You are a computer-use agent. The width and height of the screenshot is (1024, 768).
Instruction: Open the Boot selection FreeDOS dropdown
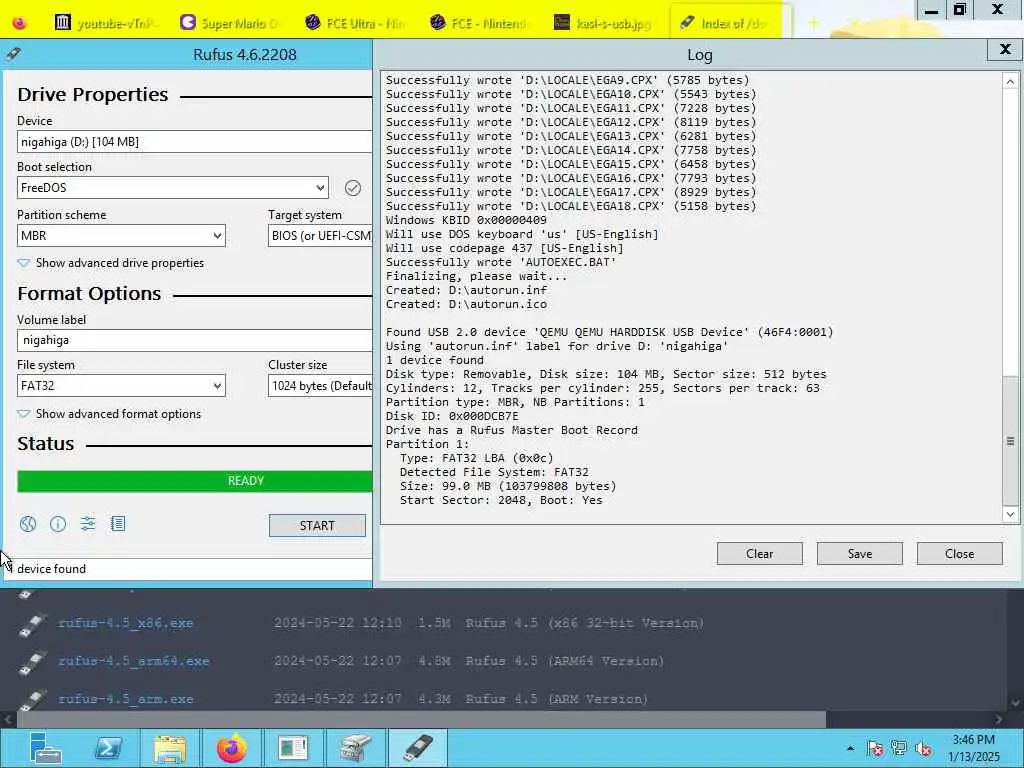coord(172,188)
